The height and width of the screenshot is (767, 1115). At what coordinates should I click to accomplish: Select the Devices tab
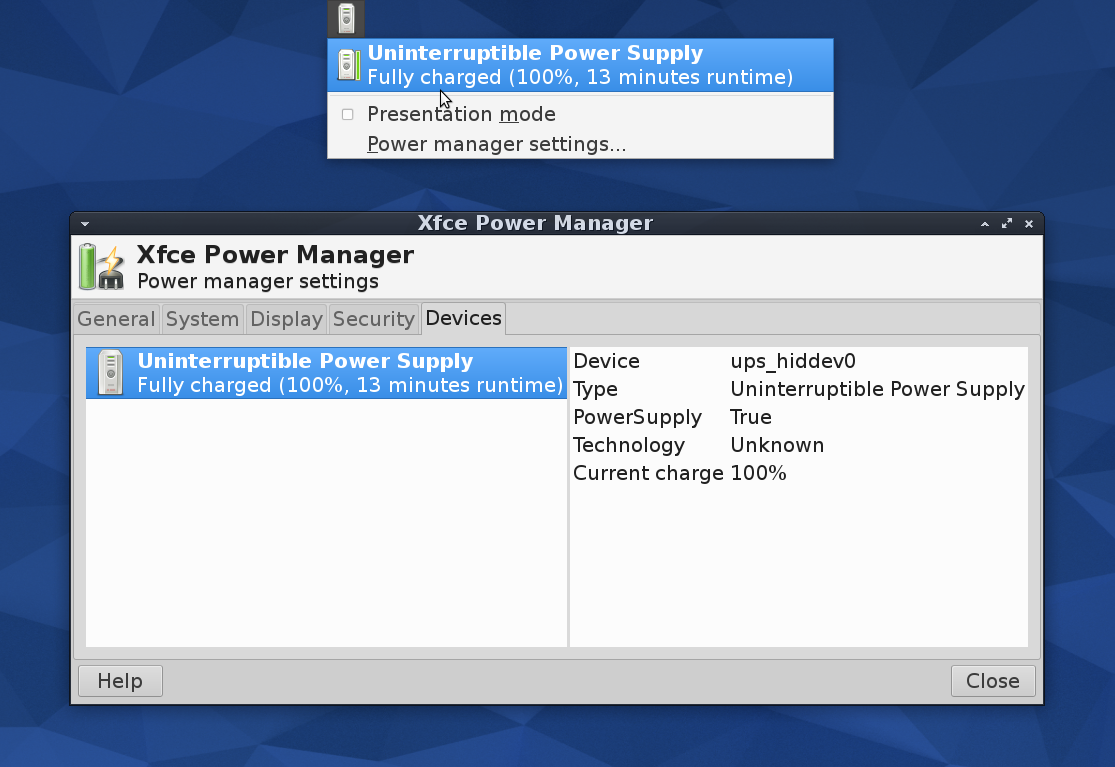(463, 318)
